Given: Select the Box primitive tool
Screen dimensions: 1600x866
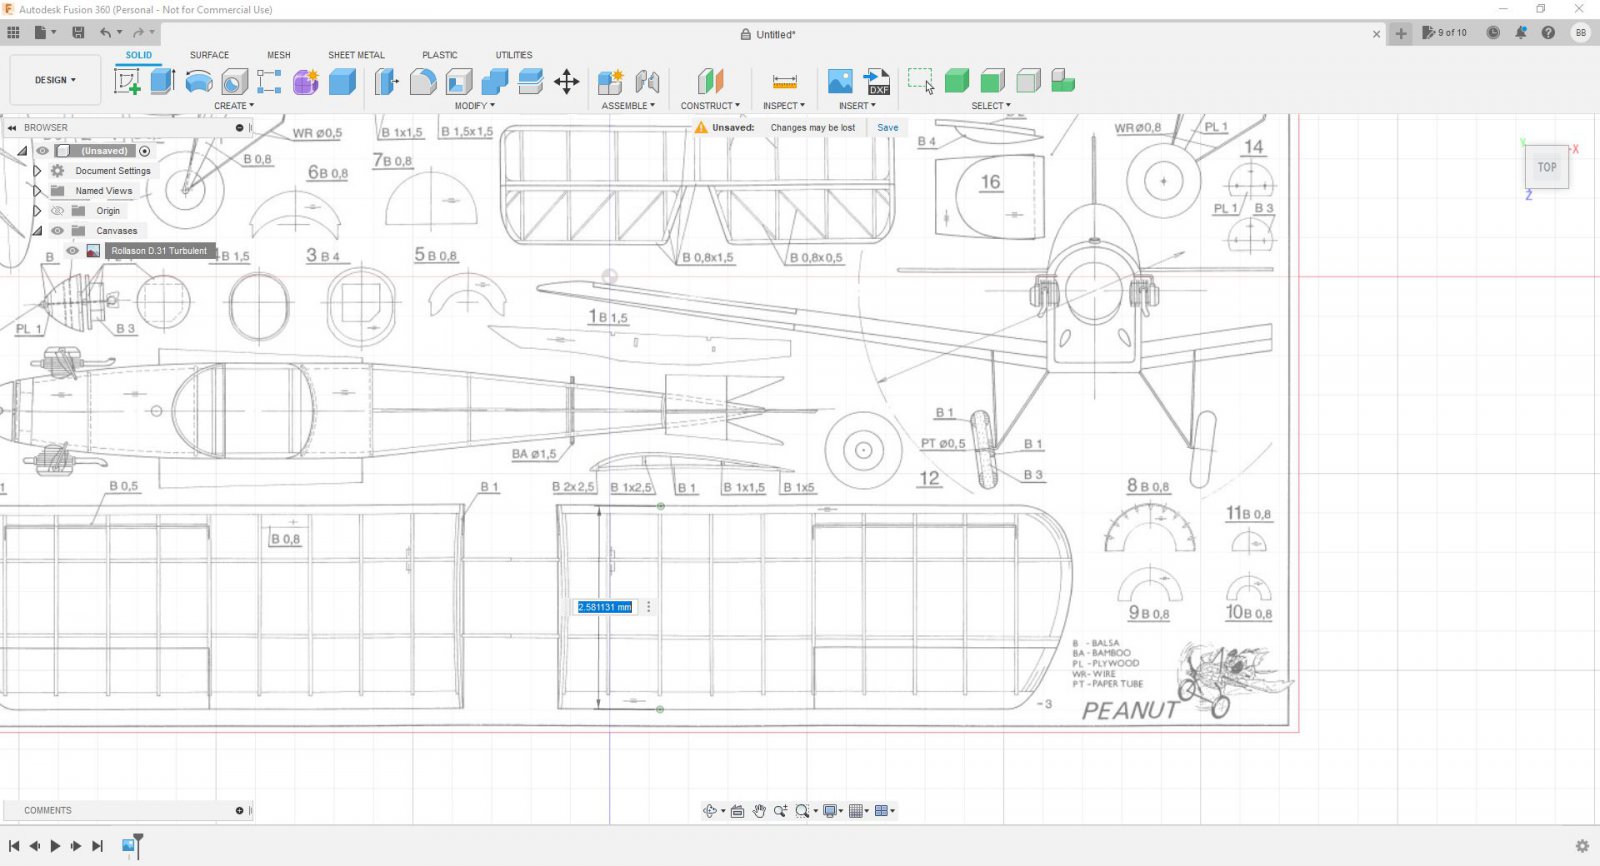Looking at the screenshot, I should (x=342, y=81).
